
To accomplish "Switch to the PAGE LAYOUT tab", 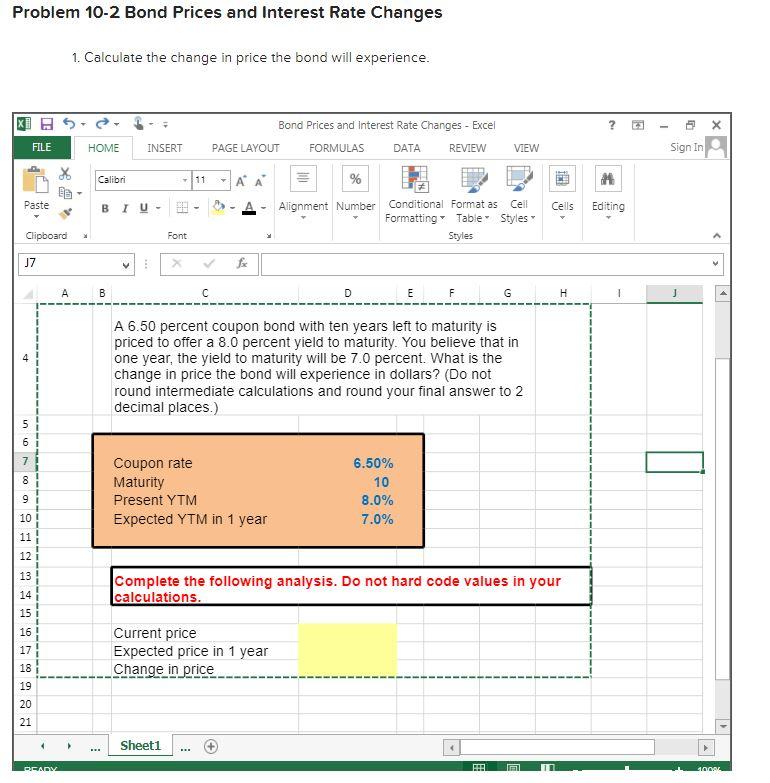I will click(245, 148).
